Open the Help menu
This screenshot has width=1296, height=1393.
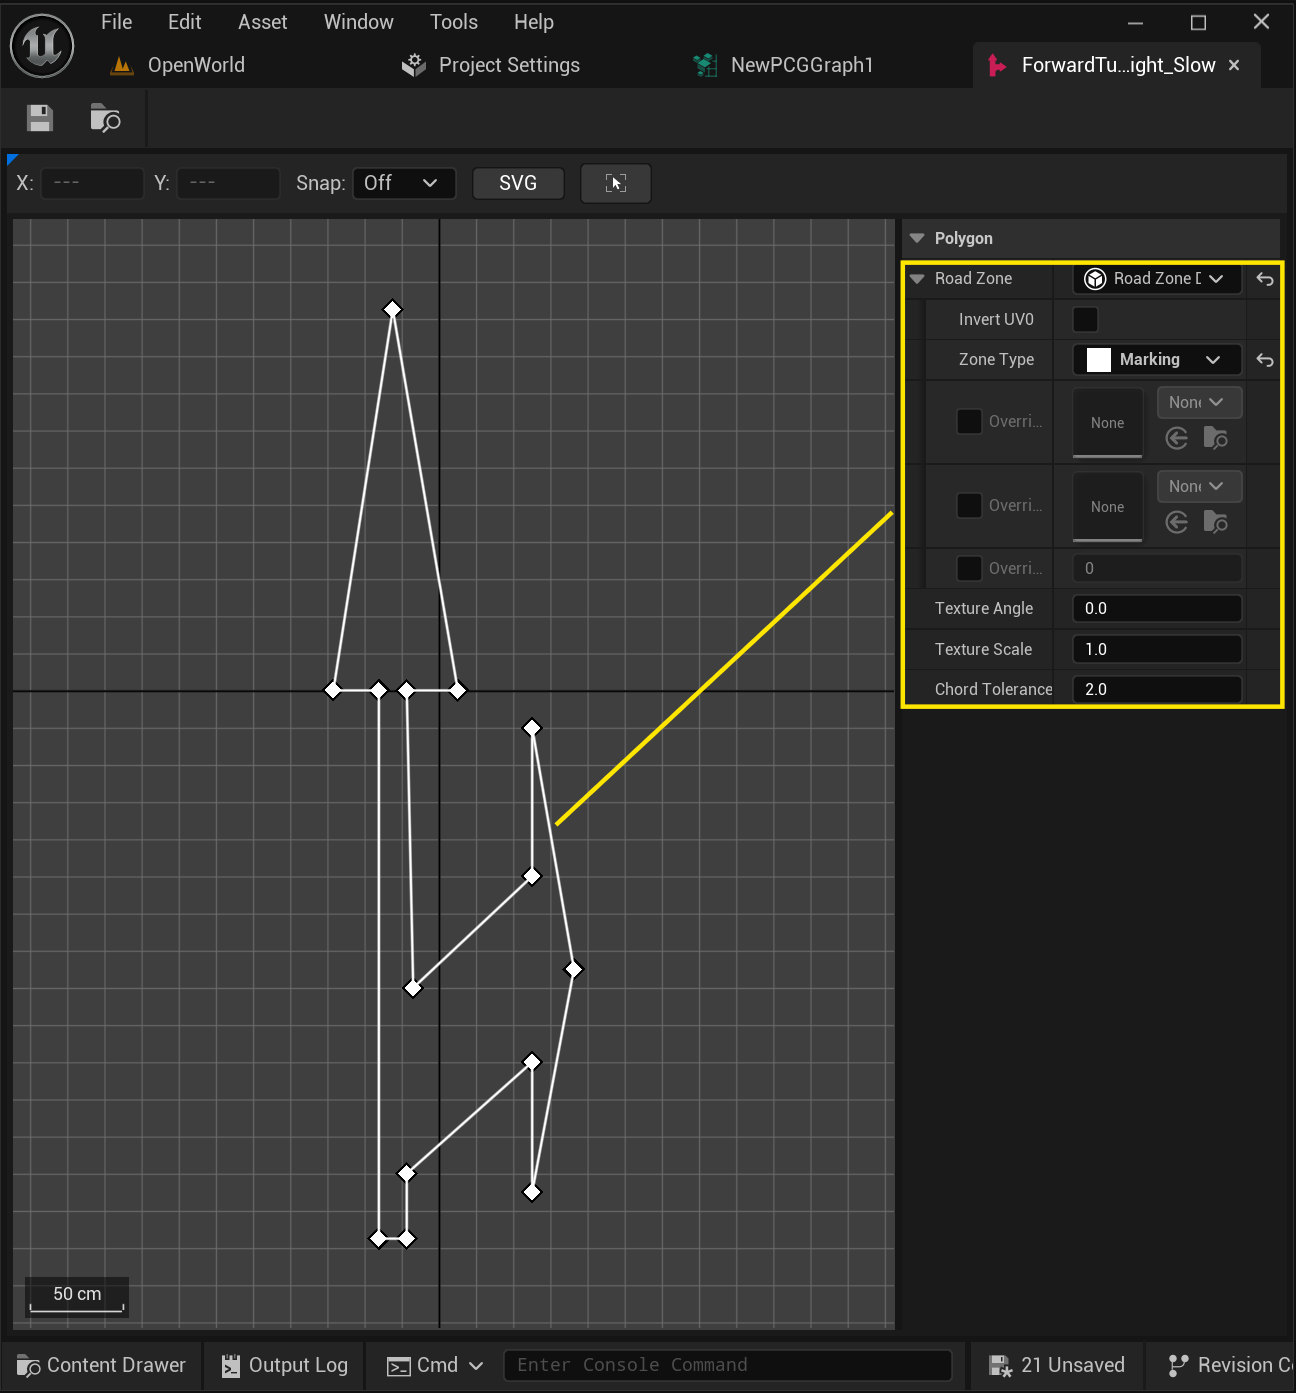click(534, 22)
